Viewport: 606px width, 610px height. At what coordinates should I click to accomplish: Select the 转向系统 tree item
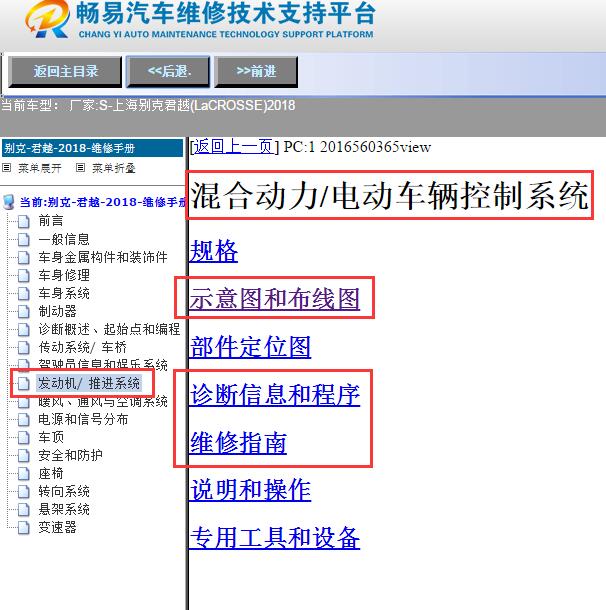tap(64, 491)
